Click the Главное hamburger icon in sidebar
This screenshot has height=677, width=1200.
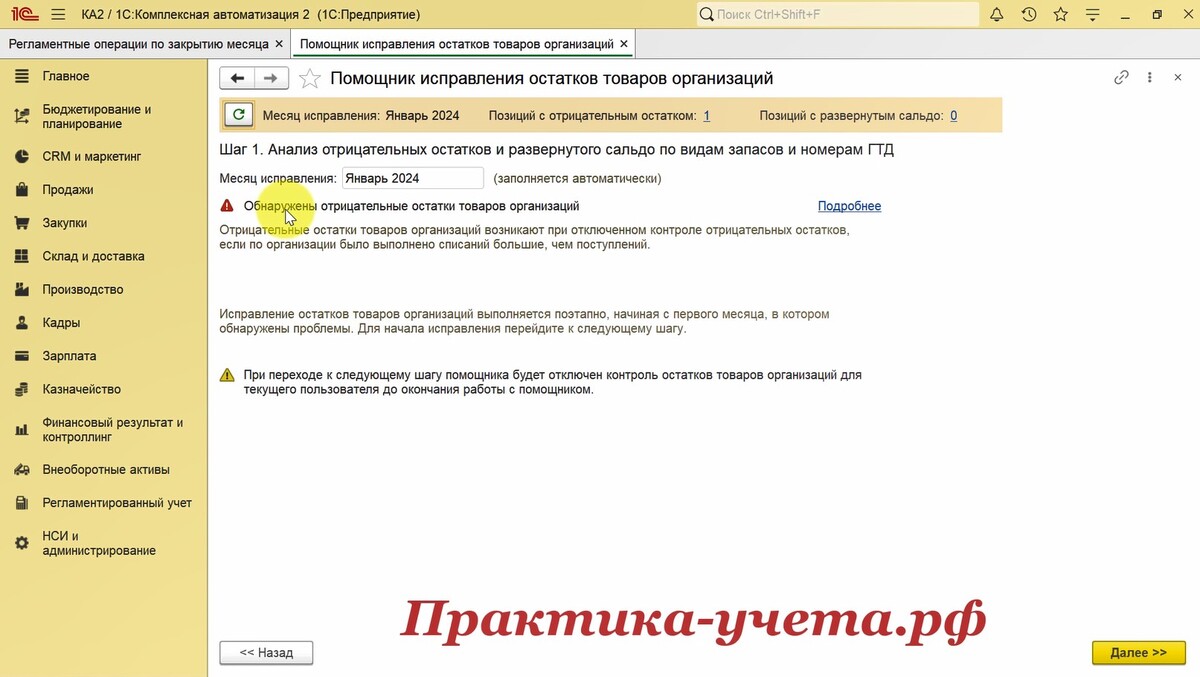coord(21,76)
